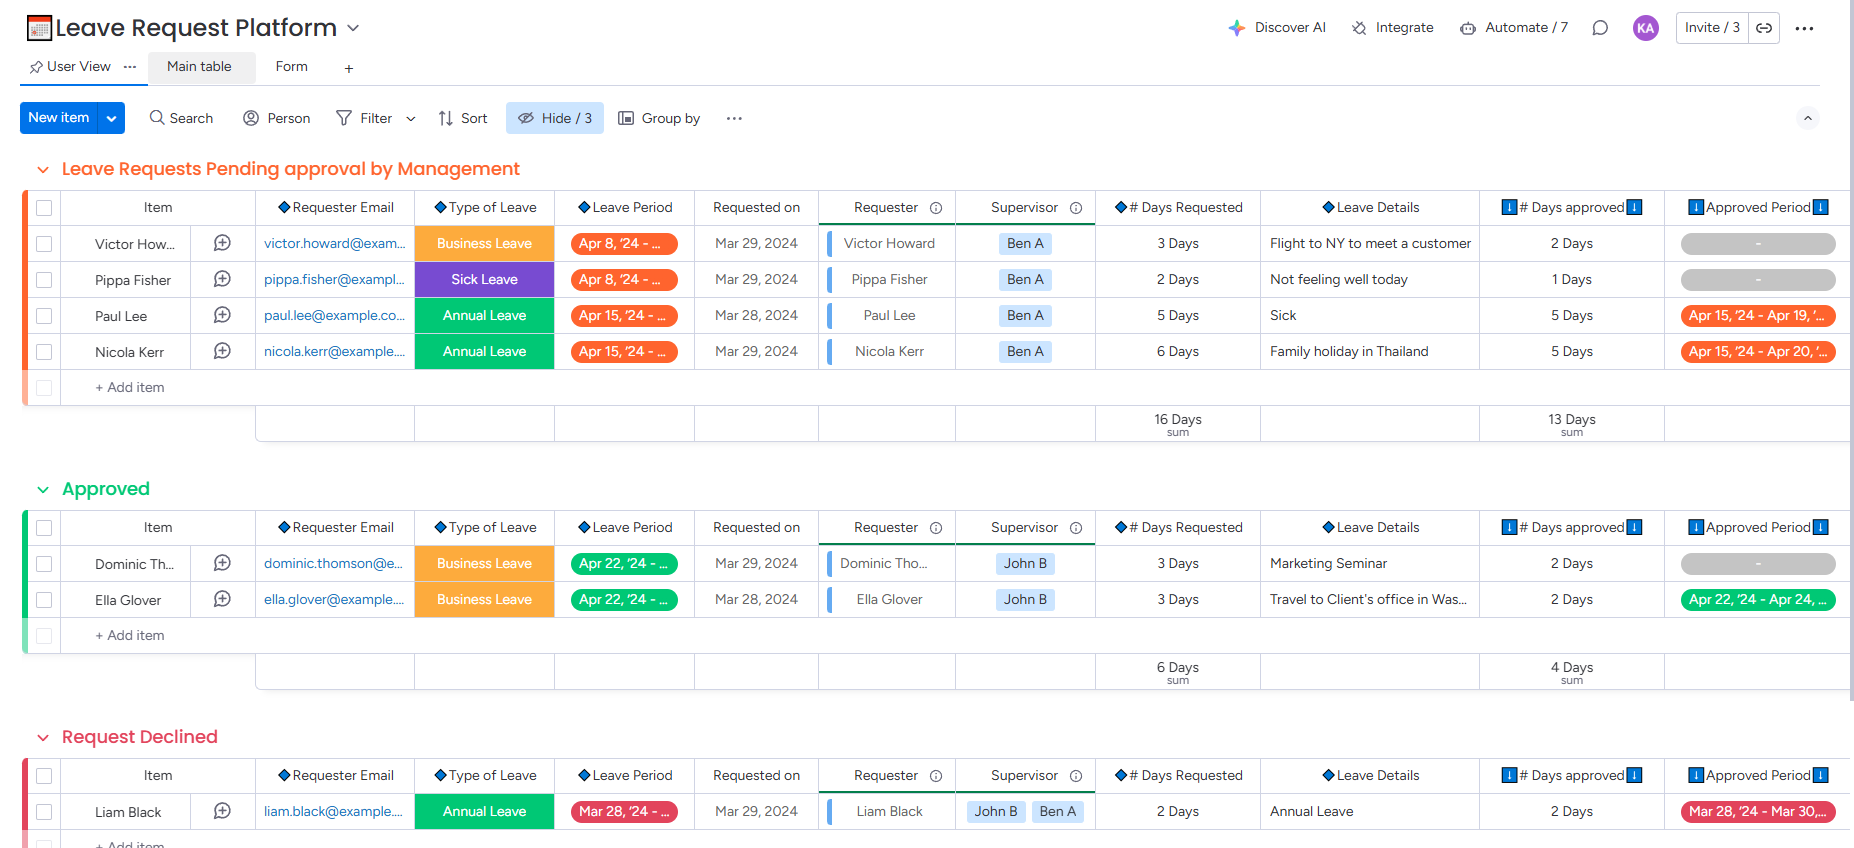
Task: Select the Main table tab
Action: tap(199, 67)
